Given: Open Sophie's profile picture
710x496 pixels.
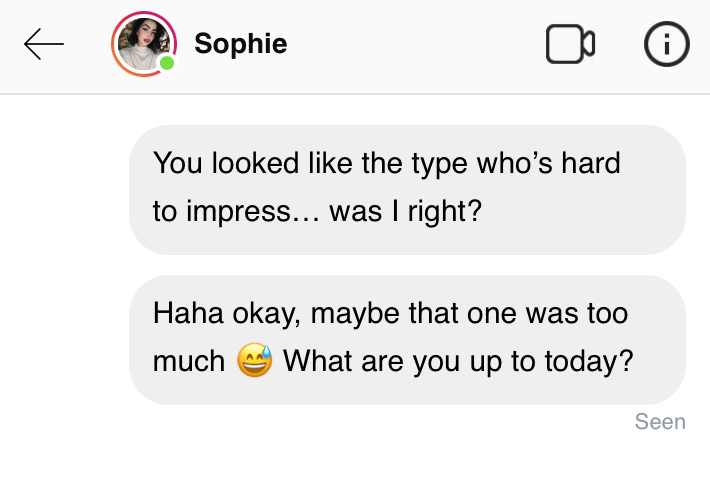Looking at the screenshot, I should point(143,42).
